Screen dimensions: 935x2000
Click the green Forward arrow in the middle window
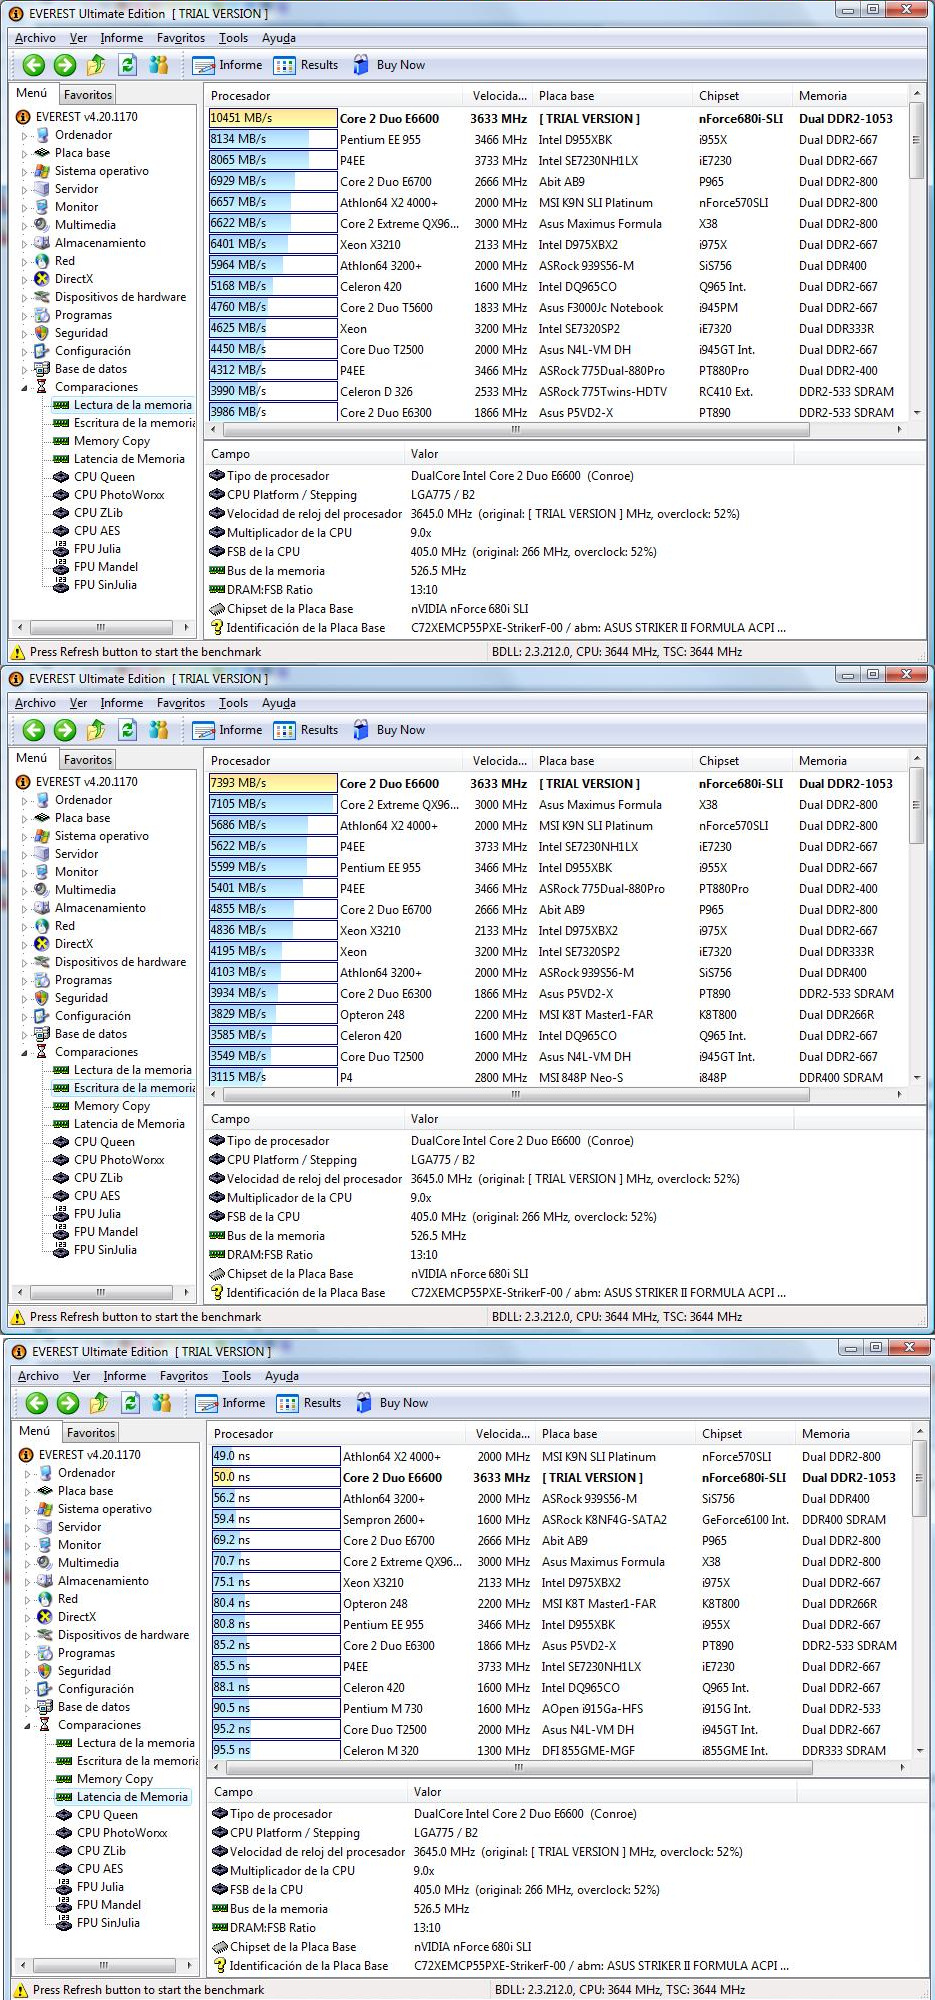(x=65, y=730)
